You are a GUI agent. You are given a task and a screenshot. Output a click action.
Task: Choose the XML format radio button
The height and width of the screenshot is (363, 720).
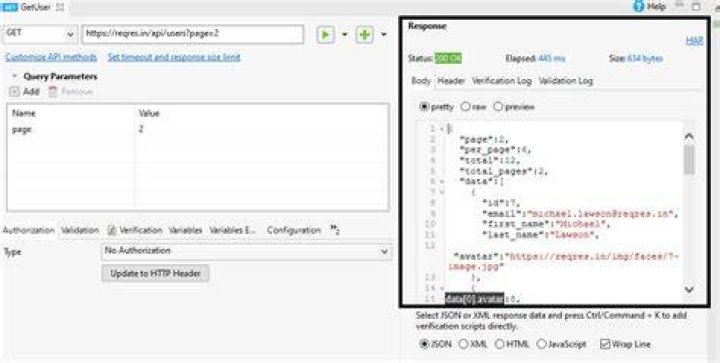463,344
